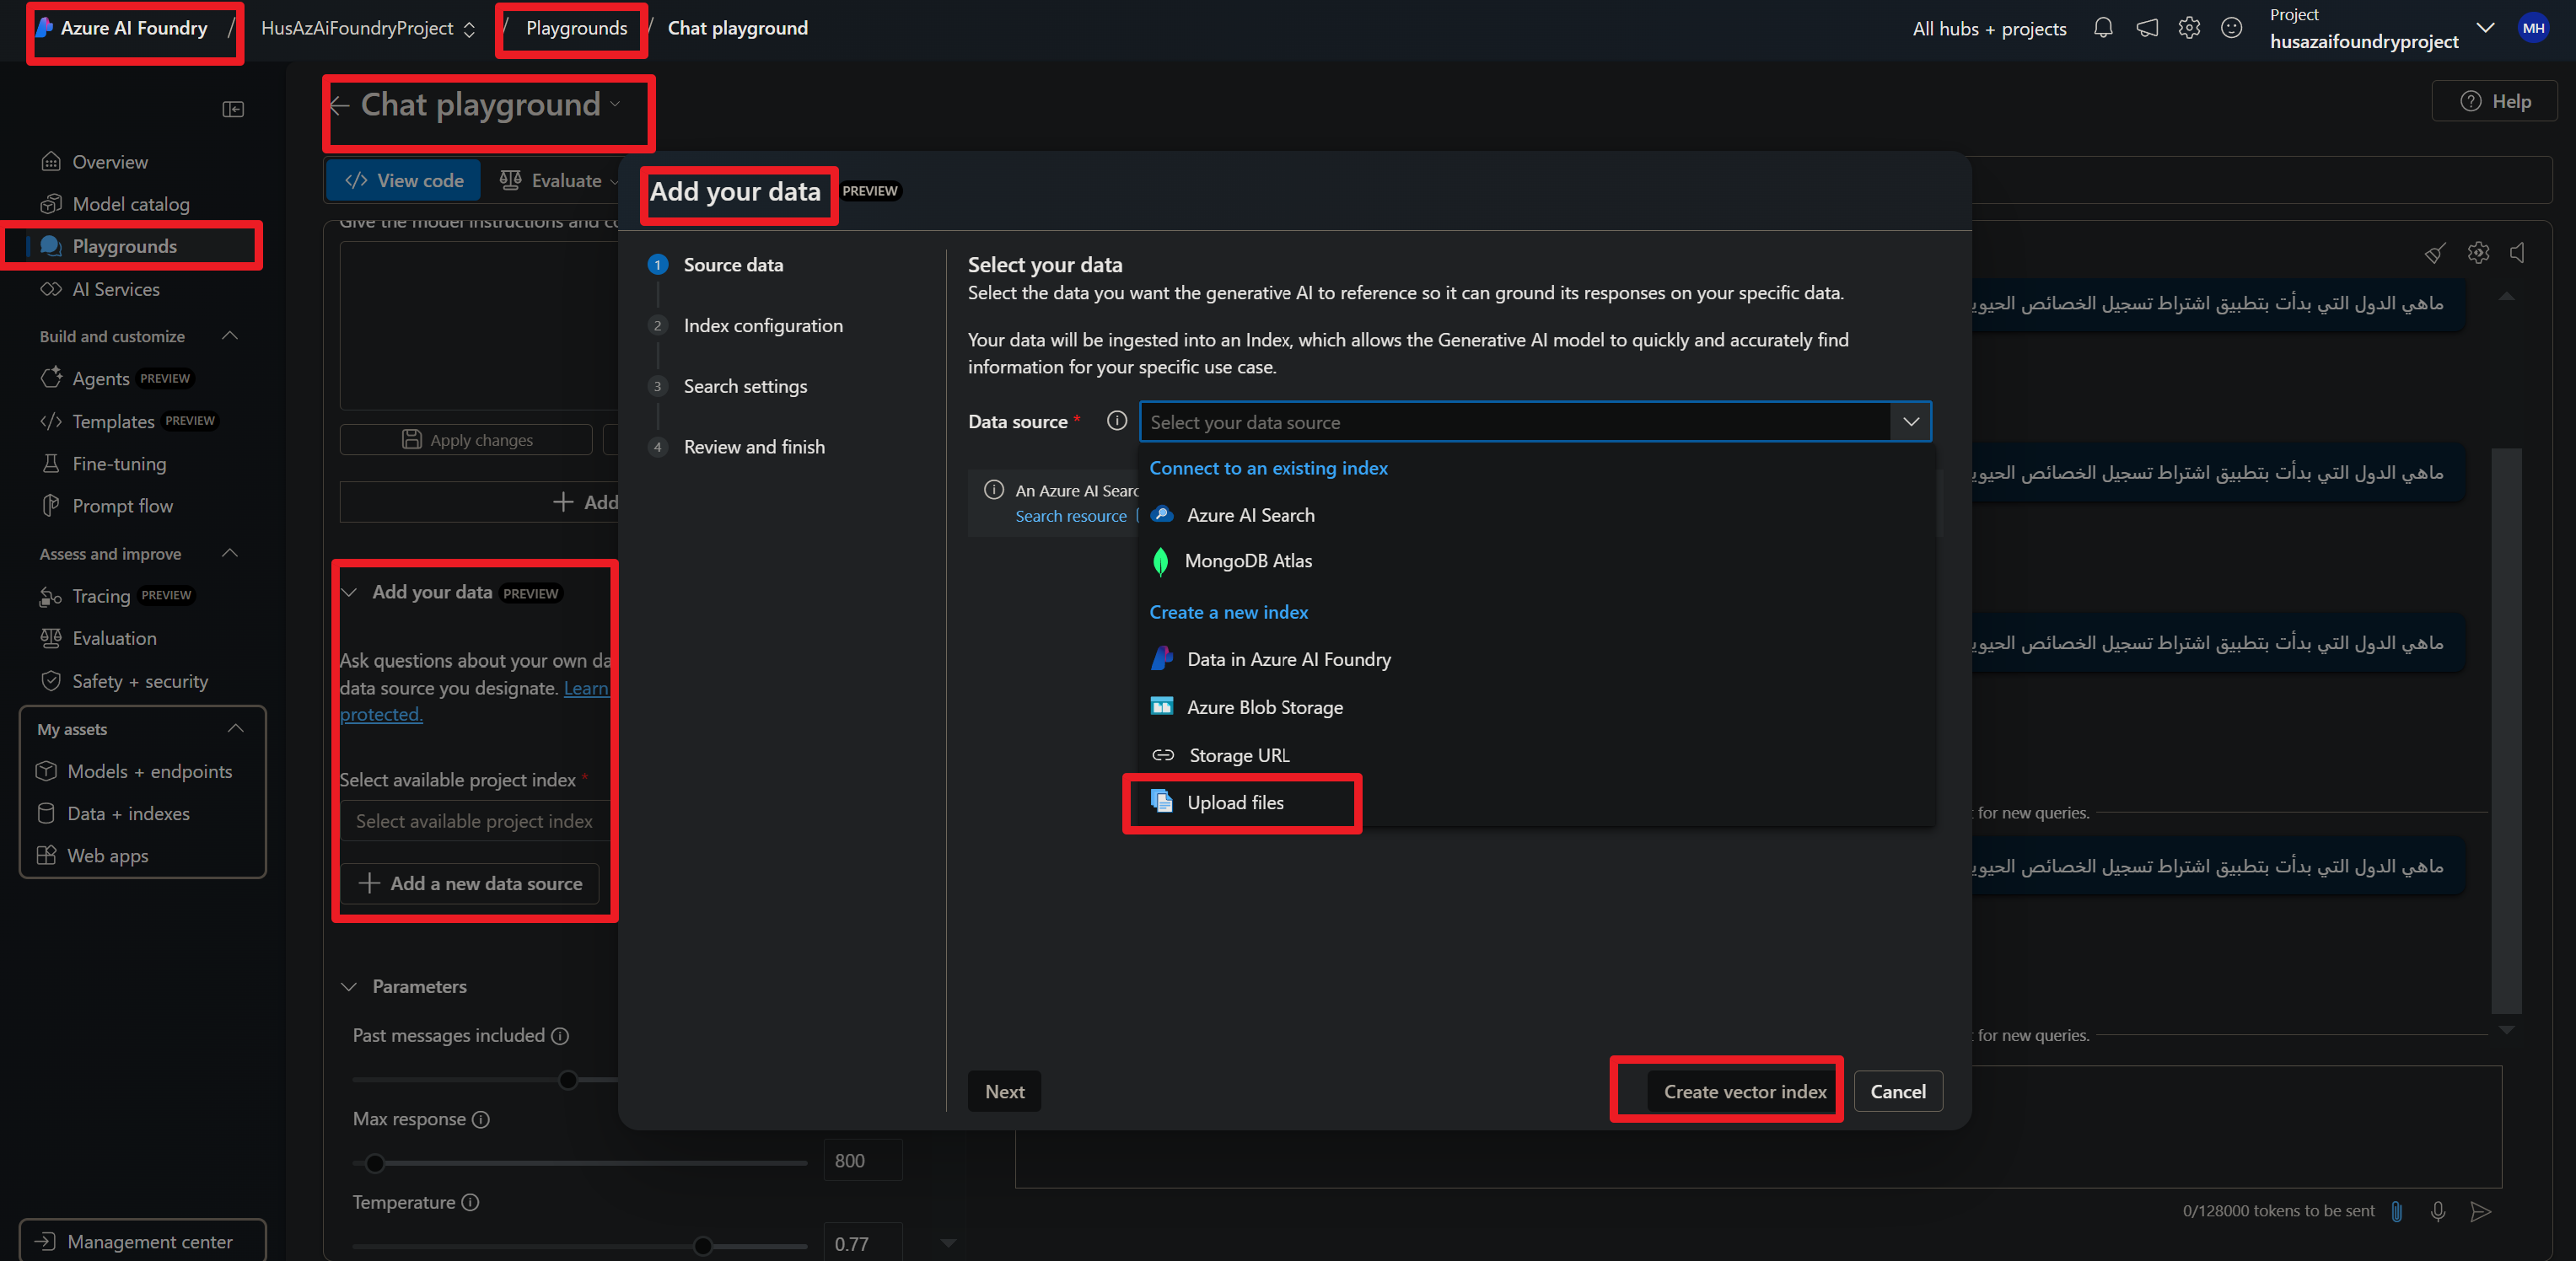Open MH account avatar
2576x1261 pixels.
(x=2533, y=28)
